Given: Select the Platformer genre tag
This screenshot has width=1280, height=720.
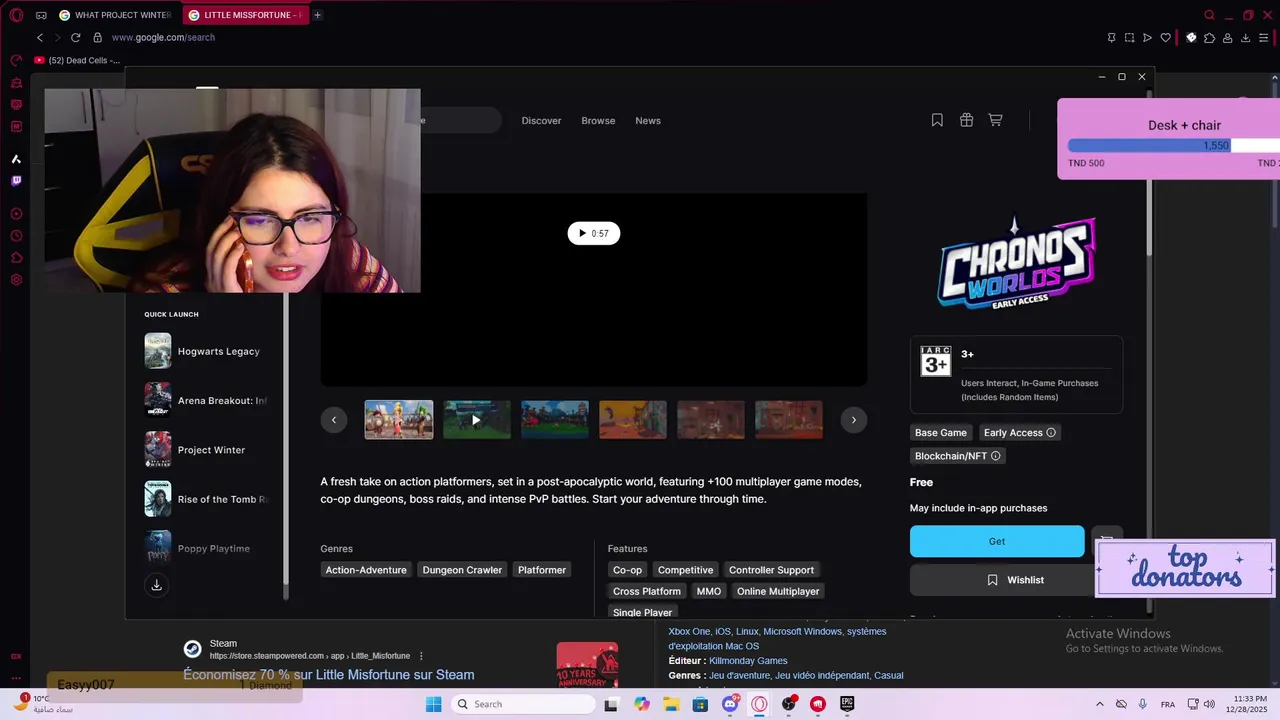Looking at the screenshot, I should click(542, 570).
